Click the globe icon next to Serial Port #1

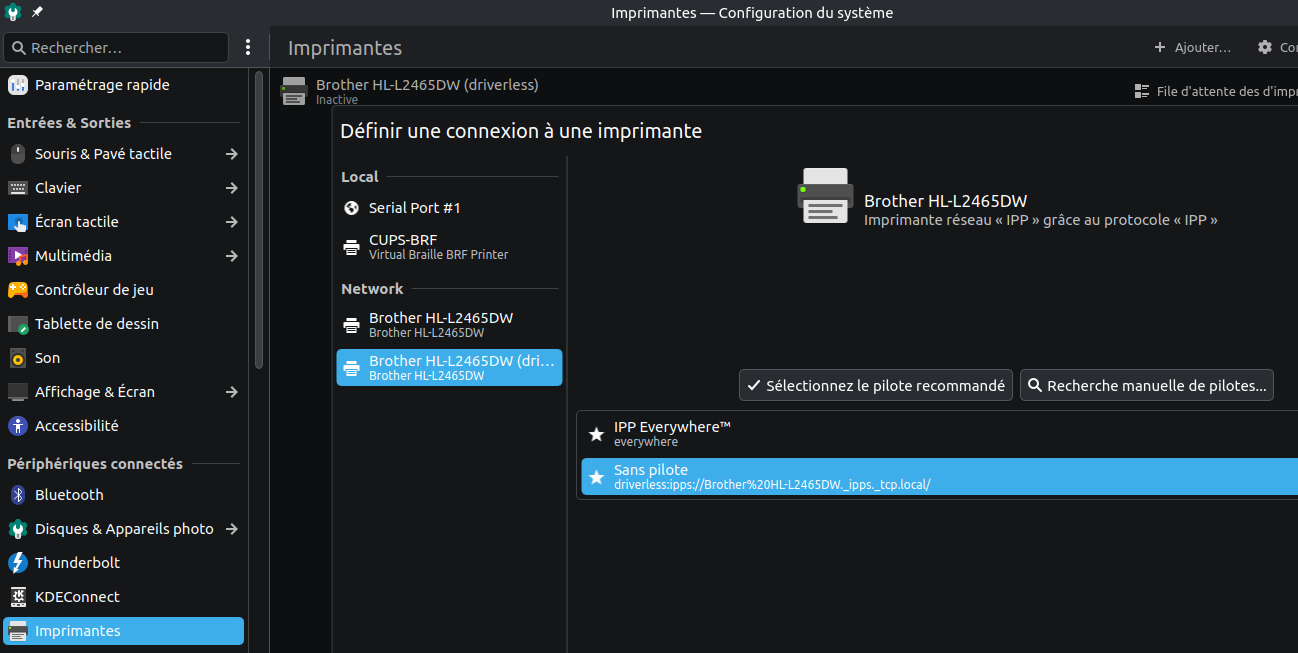(x=351, y=208)
